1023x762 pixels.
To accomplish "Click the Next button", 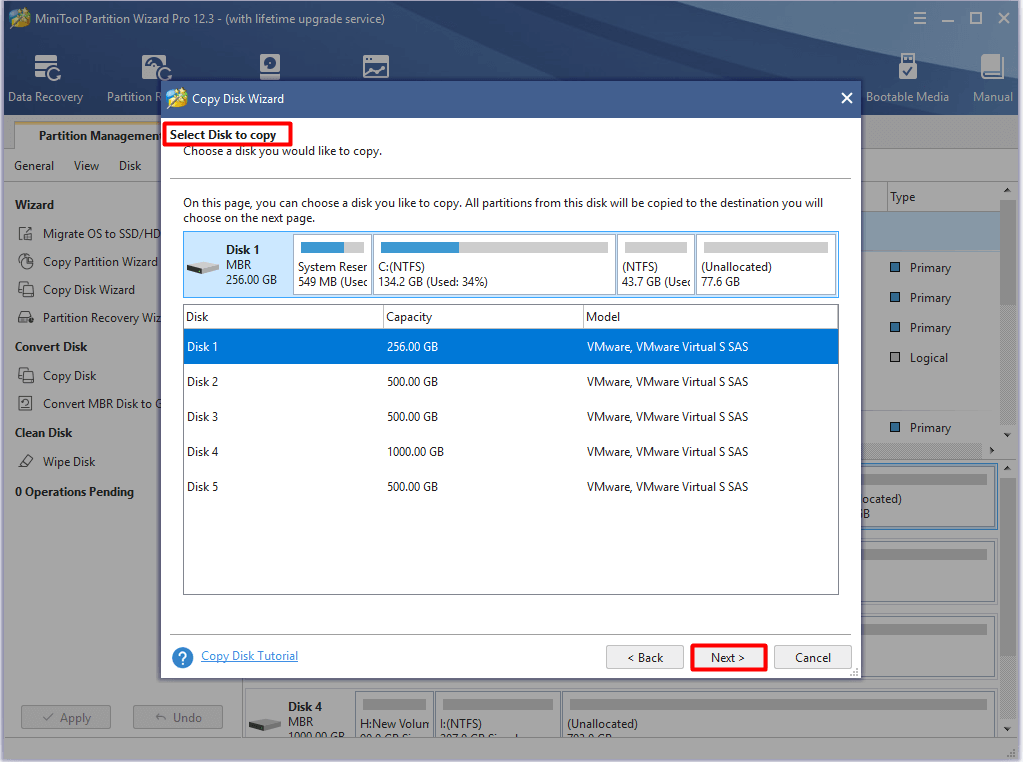I will tap(728, 658).
